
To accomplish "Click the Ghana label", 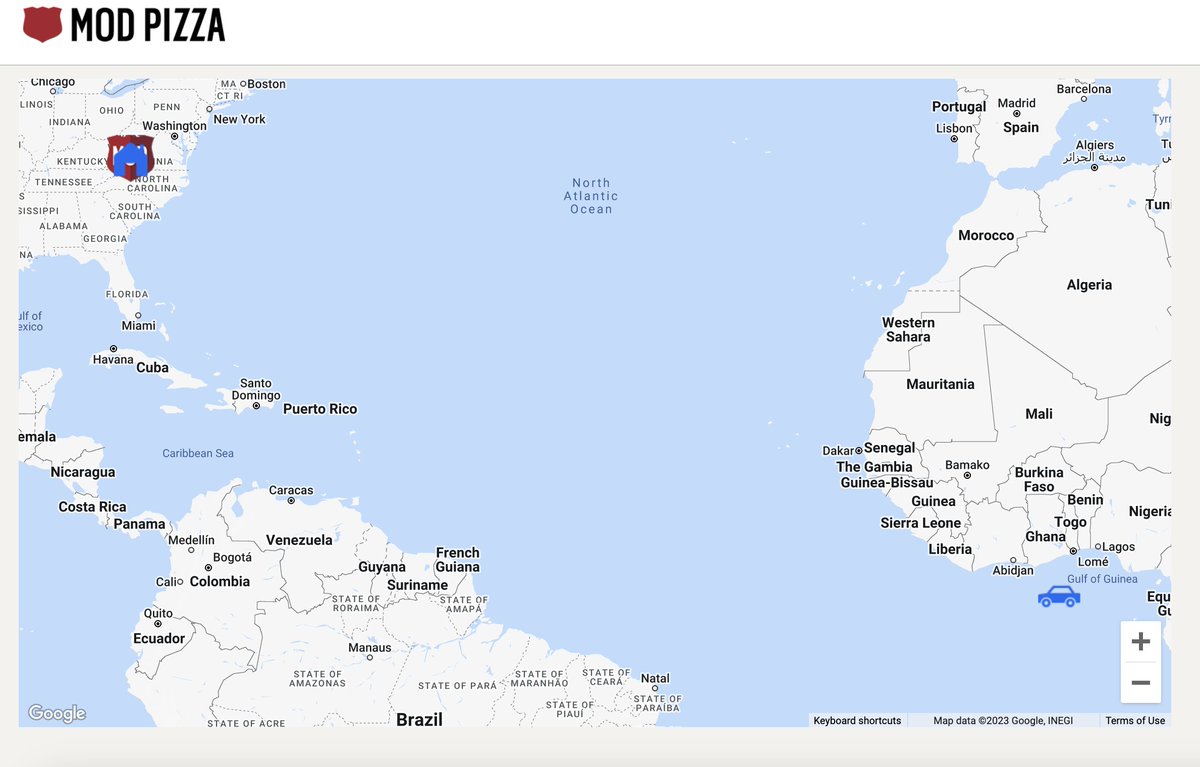I will 1046,537.
